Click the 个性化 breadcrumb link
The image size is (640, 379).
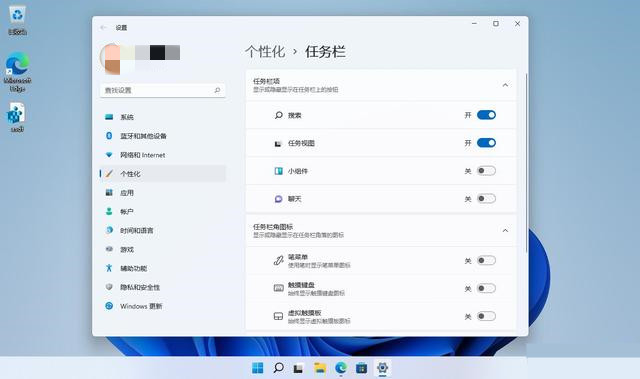click(265, 52)
